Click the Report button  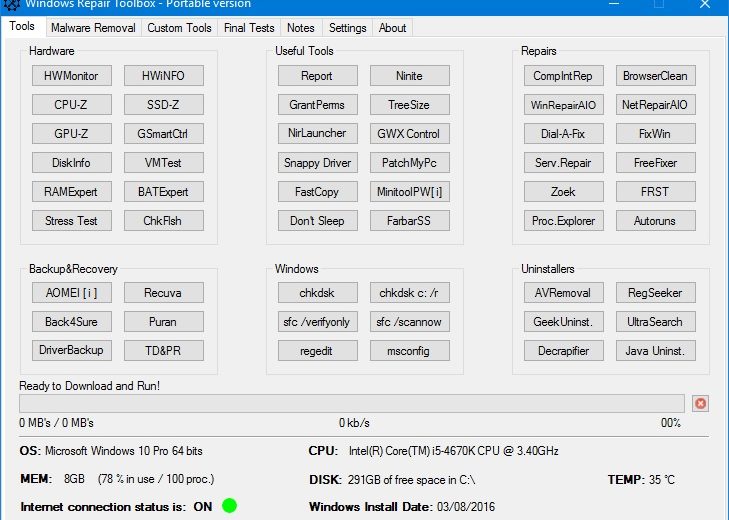click(318, 76)
